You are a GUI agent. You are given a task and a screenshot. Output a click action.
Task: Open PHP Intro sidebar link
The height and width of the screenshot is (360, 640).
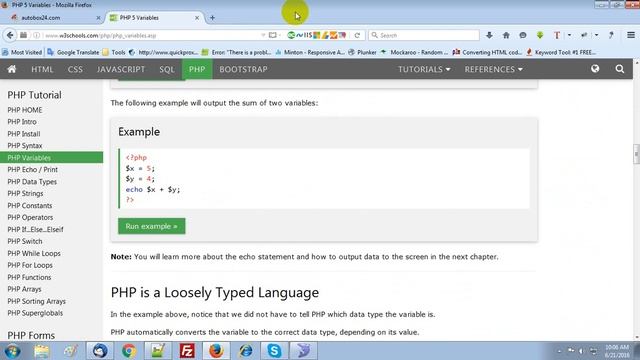(x=22, y=122)
